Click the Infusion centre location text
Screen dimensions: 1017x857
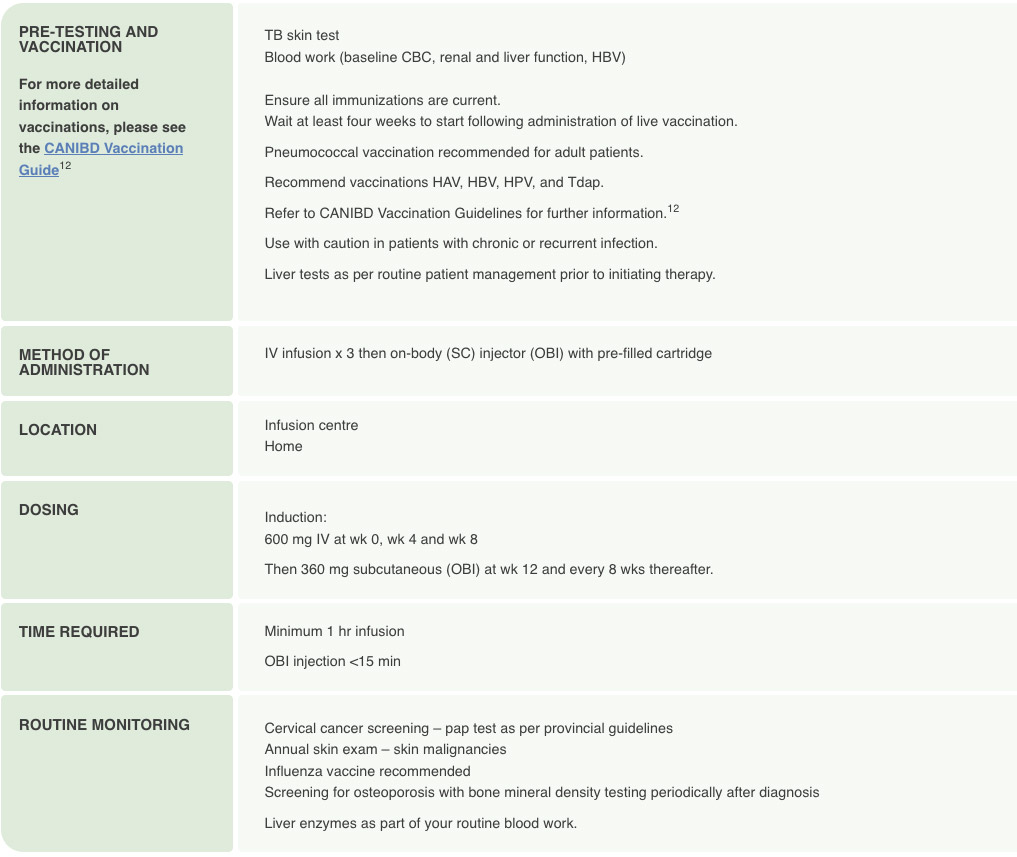(x=311, y=425)
